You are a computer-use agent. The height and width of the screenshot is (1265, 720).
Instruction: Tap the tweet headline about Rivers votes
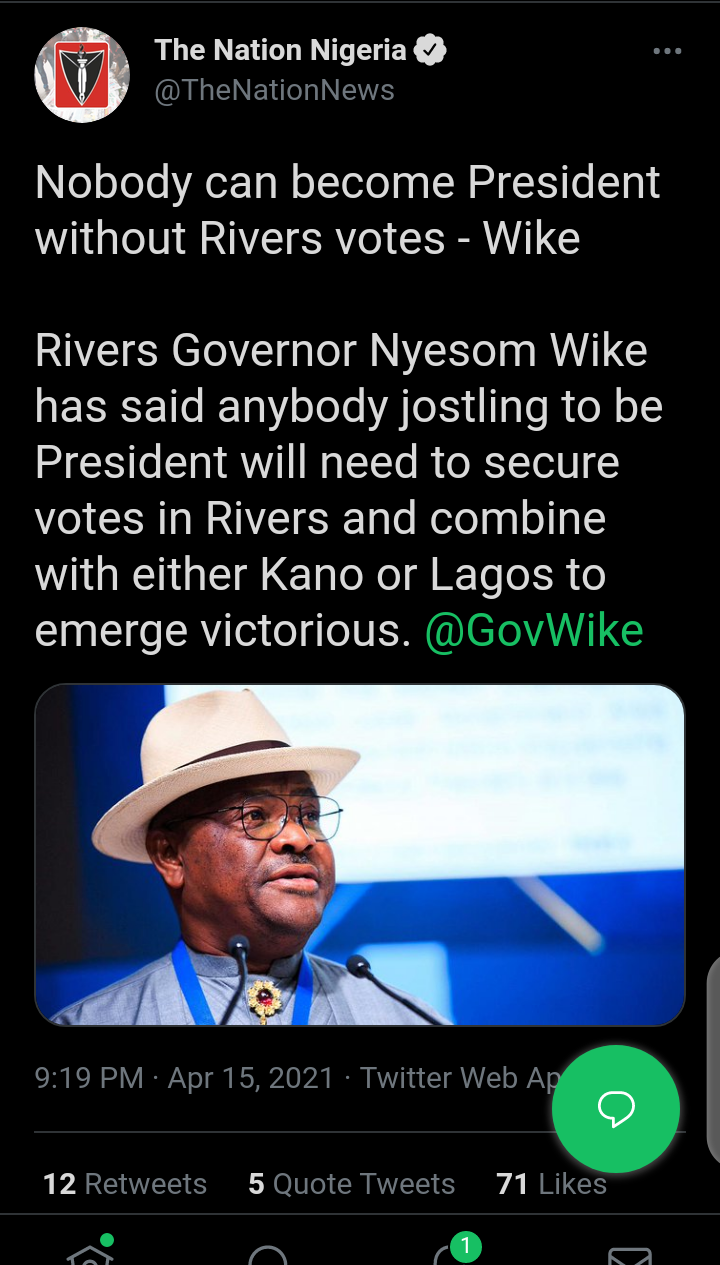coord(348,211)
